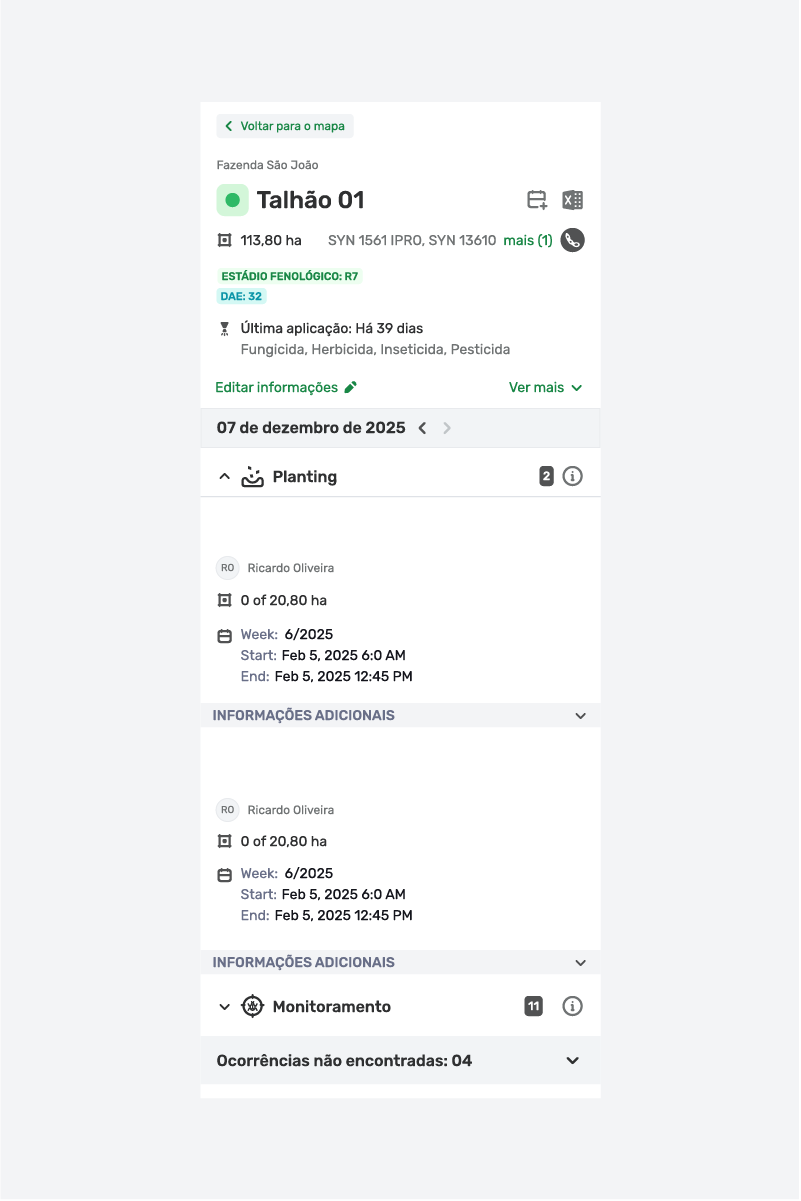Expand the Monitoramento section chevron
Viewport: 801px width, 1201px height.
coord(224,1007)
